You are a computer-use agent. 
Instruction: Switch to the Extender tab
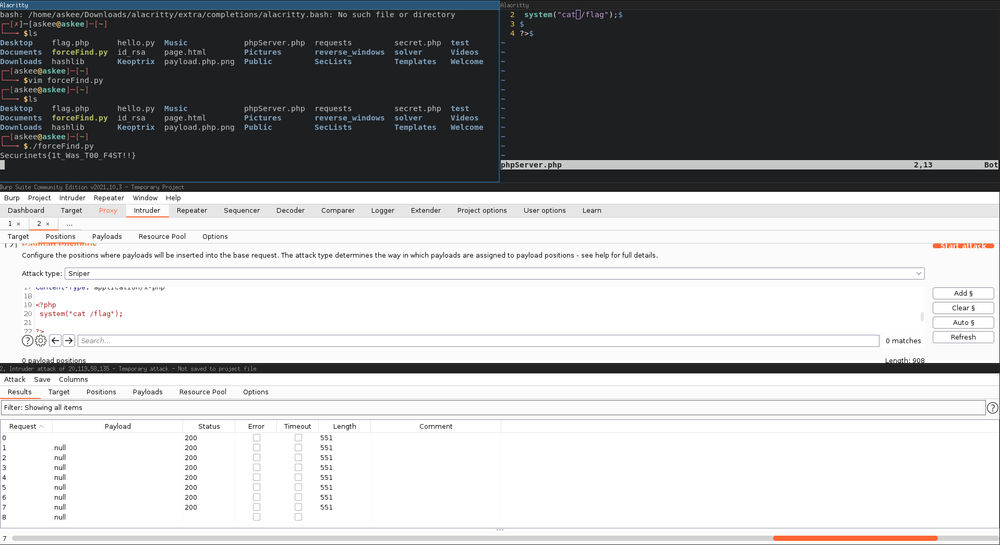click(x=425, y=210)
